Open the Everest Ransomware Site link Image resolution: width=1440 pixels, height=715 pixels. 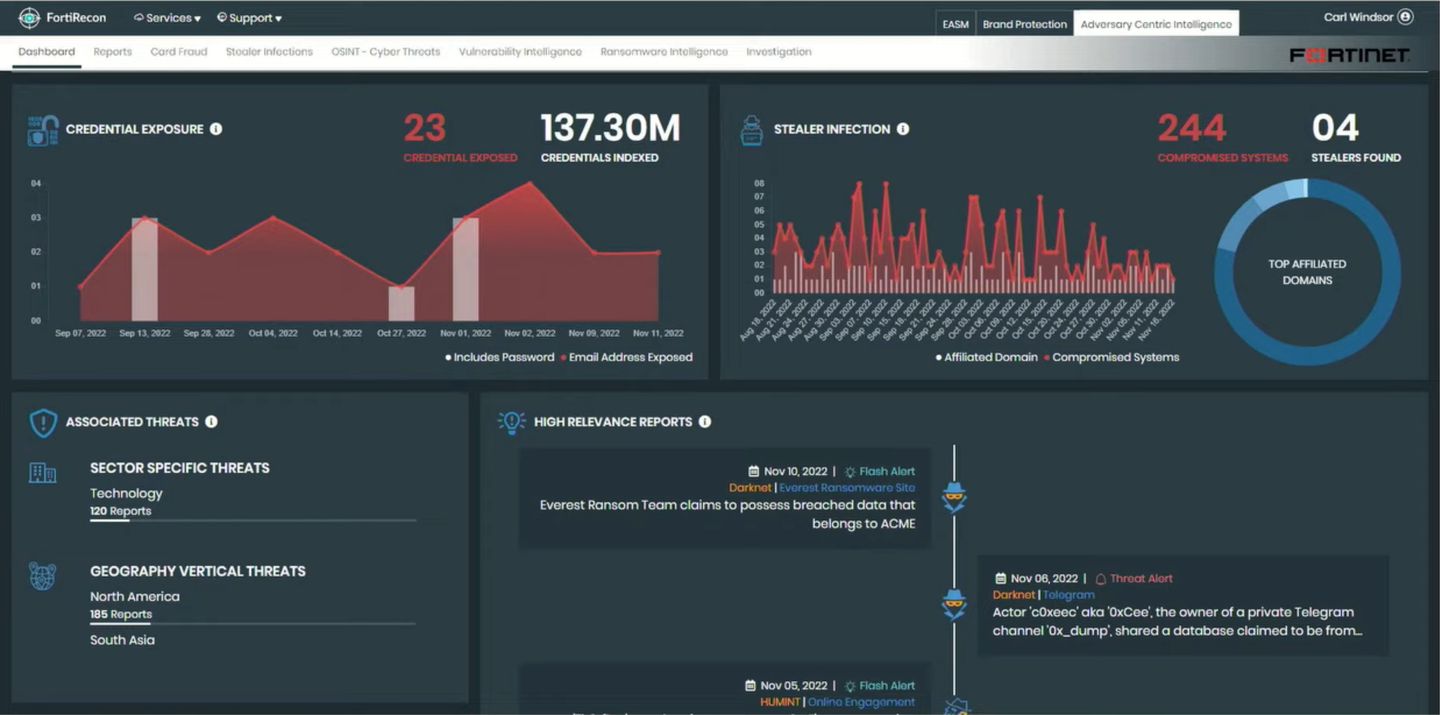pyautogui.click(x=847, y=488)
